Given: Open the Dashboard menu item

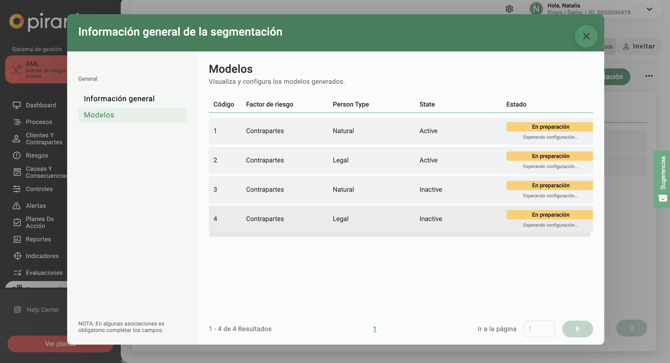Looking at the screenshot, I should [41, 105].
